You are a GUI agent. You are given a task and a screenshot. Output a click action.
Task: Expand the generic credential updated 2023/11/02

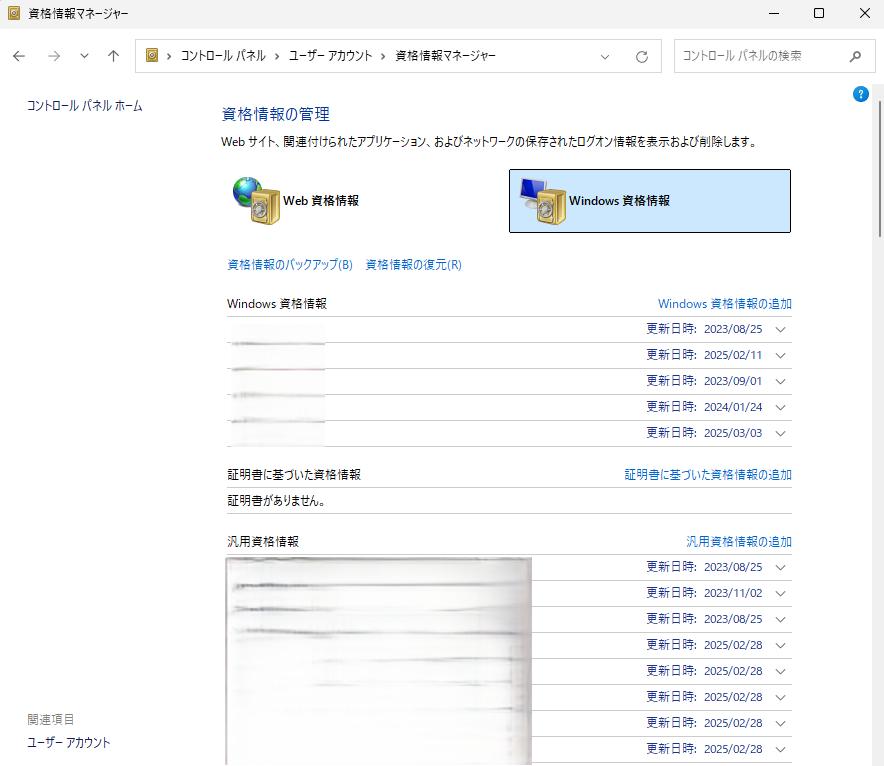coord(781,593)
